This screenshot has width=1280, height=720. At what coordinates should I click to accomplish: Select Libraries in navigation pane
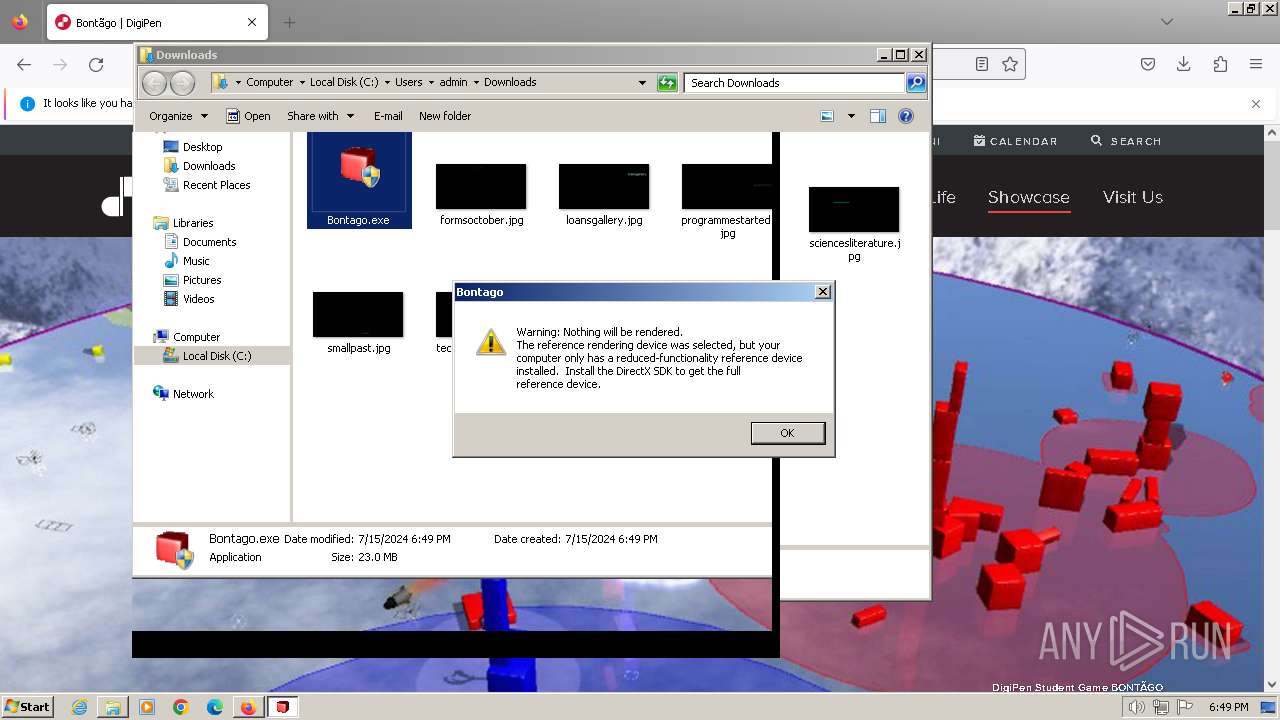[x=192, y=223]
